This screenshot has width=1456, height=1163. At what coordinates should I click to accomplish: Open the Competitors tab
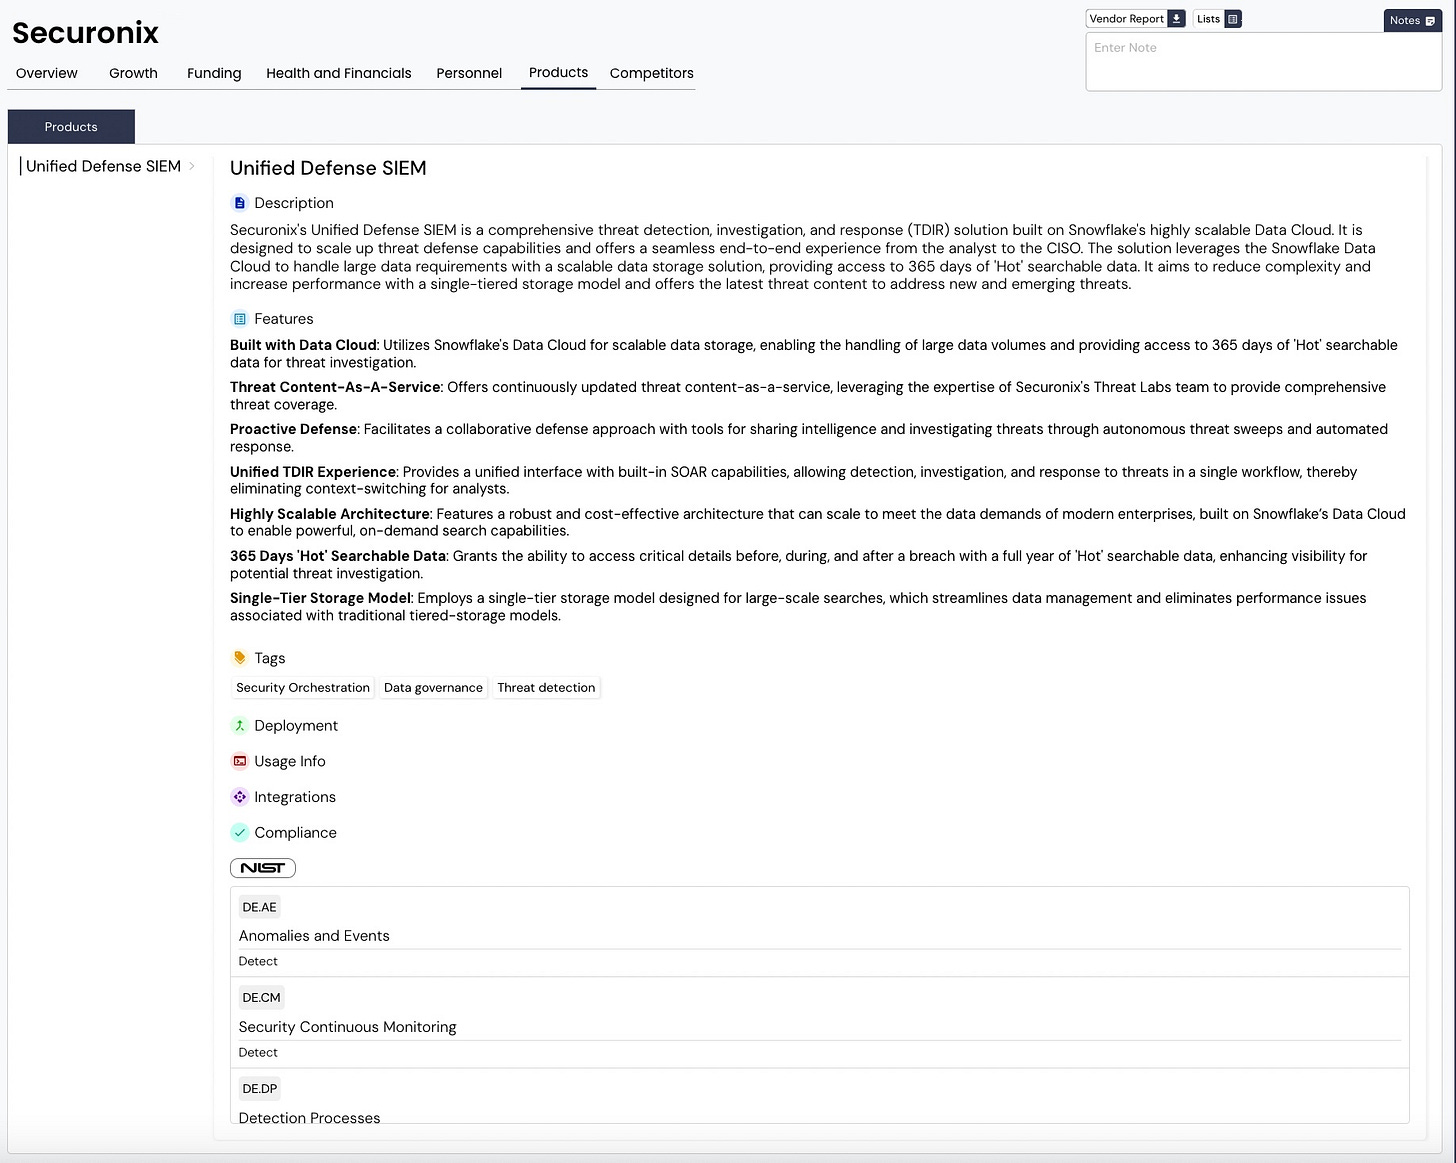pos(652,73)
